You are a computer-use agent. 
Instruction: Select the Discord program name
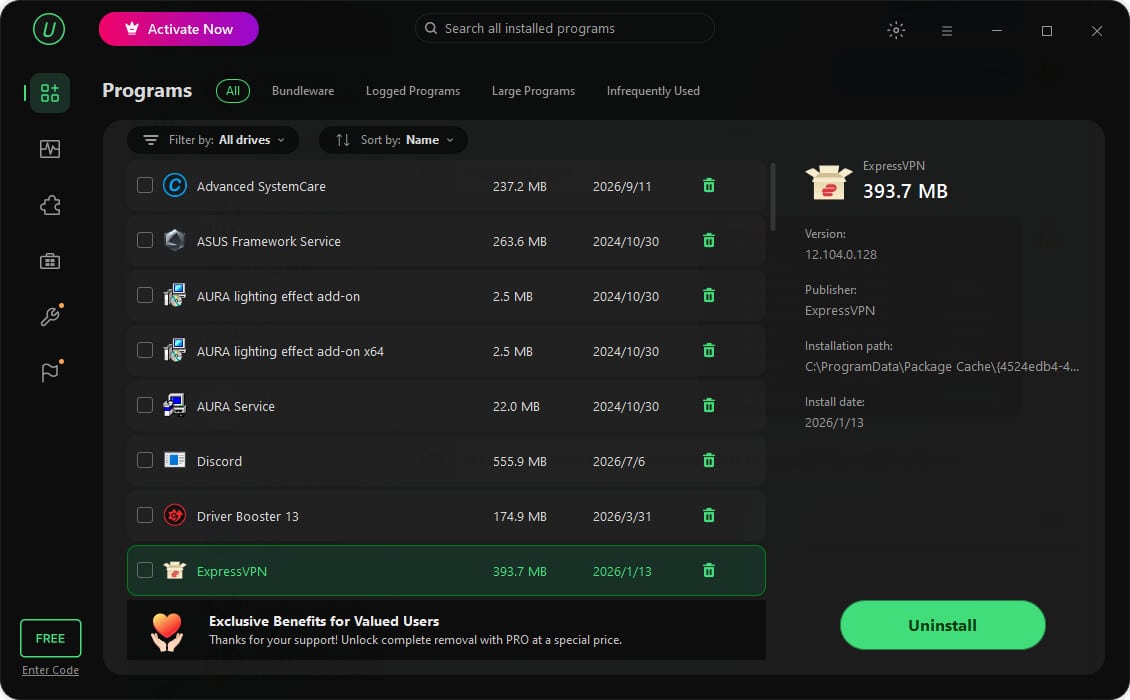[219, 461]
